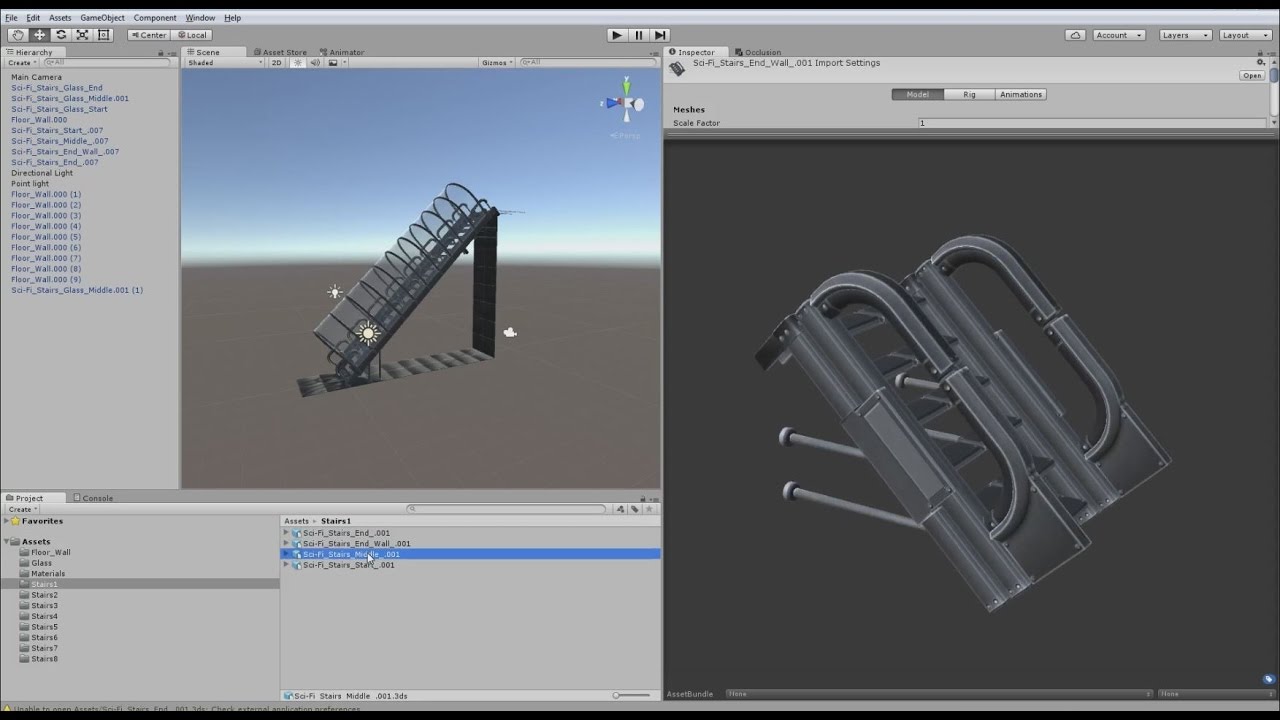Click the asset label tag icon in preview

(1268, 679)
